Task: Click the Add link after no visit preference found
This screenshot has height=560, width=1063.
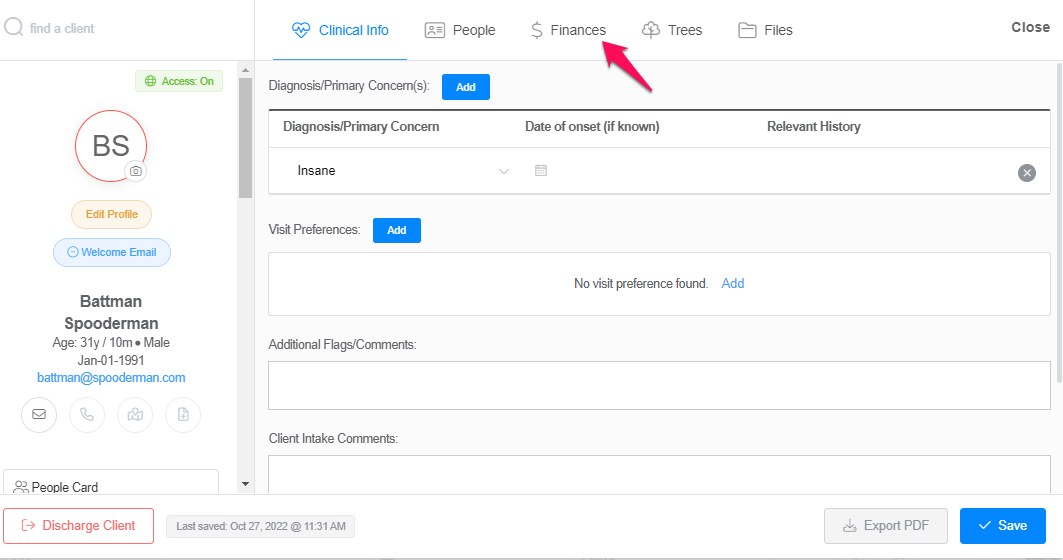Action: [x=733, y=283]
